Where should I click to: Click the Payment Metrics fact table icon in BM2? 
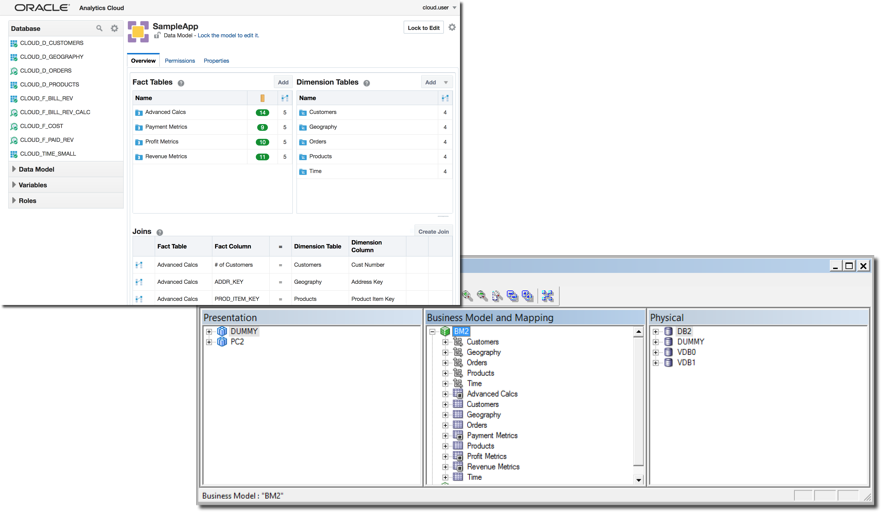(458, 435)
